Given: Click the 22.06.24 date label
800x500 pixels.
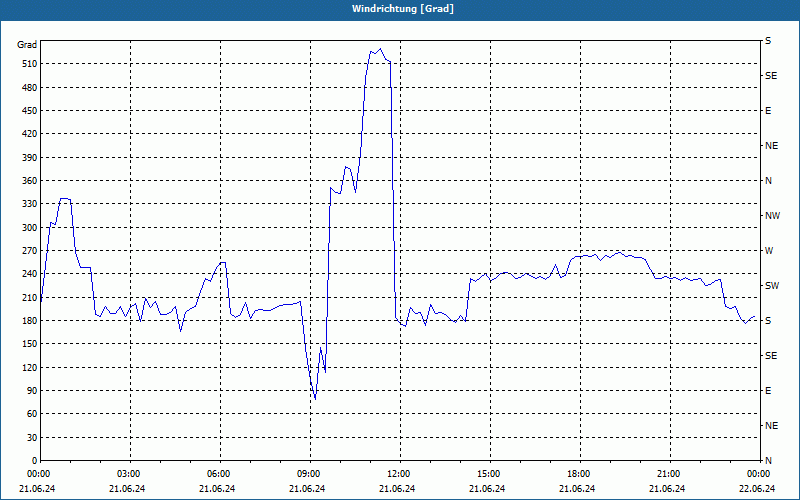Looking at the screenshot, I should click(x=757, y=489).
